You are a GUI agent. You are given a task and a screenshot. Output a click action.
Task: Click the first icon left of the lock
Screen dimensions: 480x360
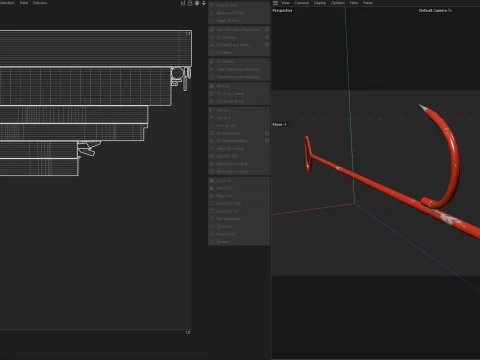(x=183, y=3)
